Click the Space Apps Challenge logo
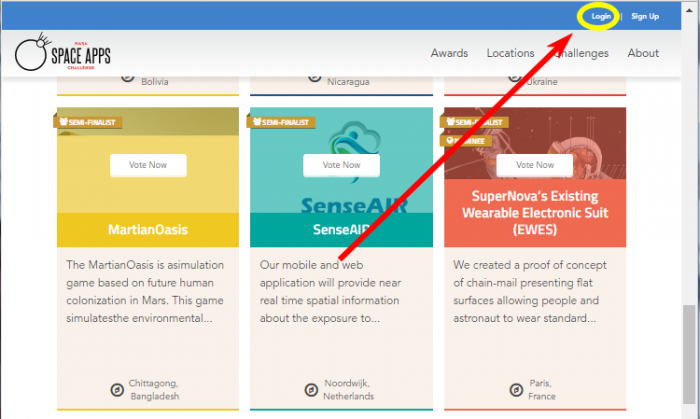This screenshot has height=419, width=700. [x=62, y=52]
